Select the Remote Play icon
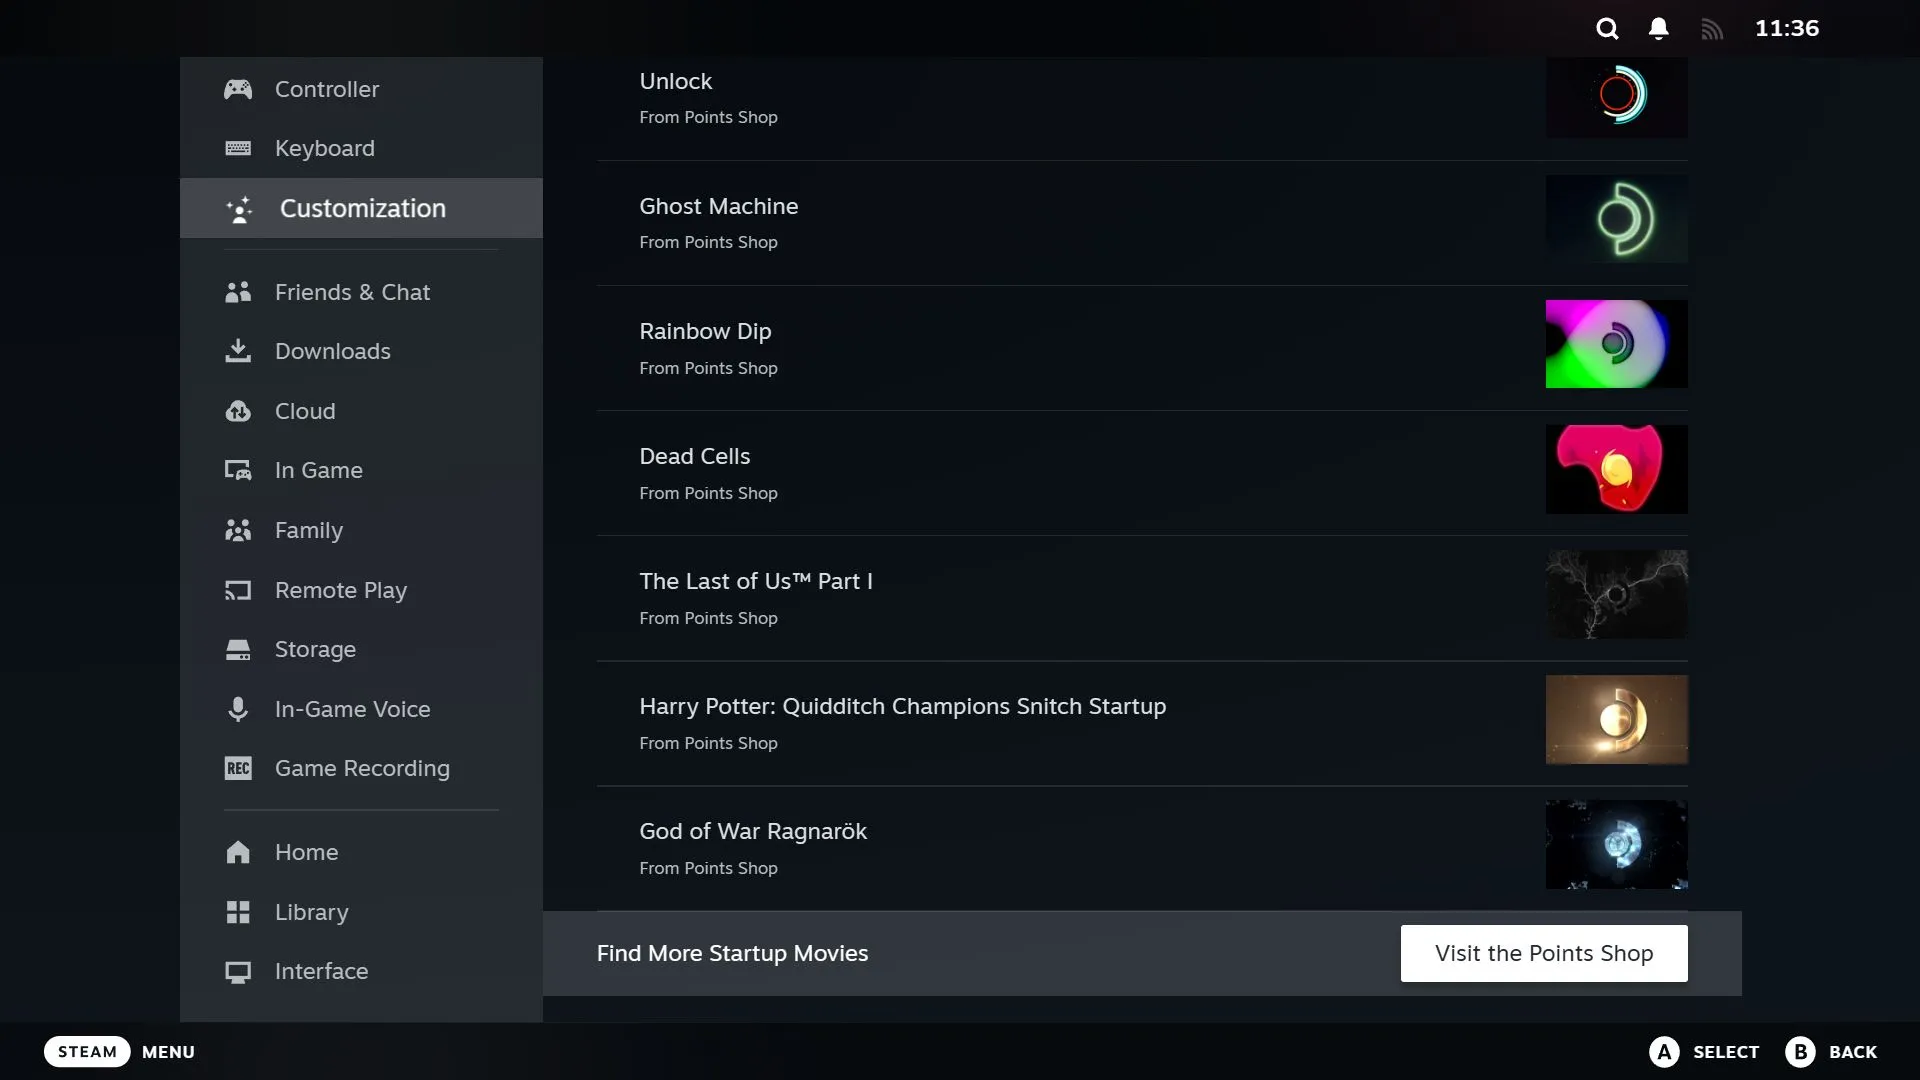Screen dimensions: 1920x1080 pos(237,589)
